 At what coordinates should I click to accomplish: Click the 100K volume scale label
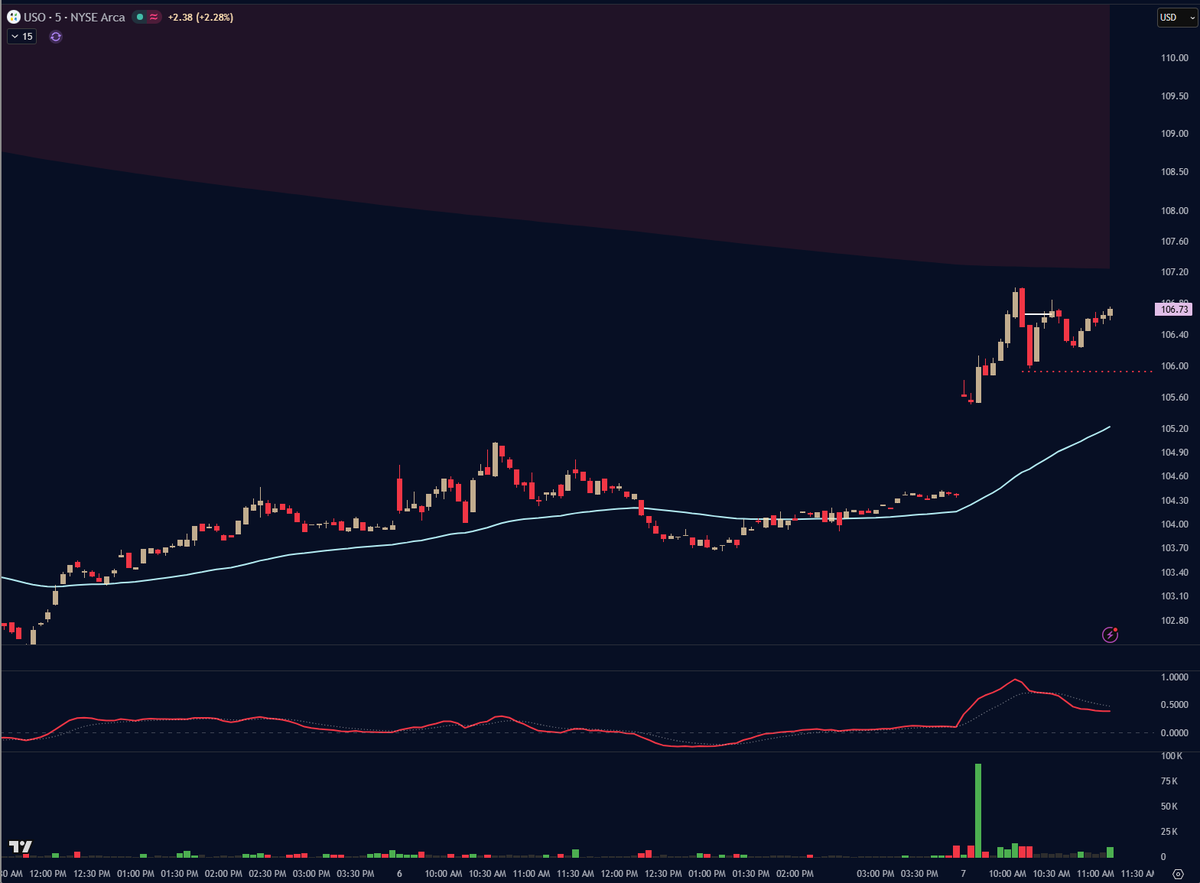tap(1171, 756)
